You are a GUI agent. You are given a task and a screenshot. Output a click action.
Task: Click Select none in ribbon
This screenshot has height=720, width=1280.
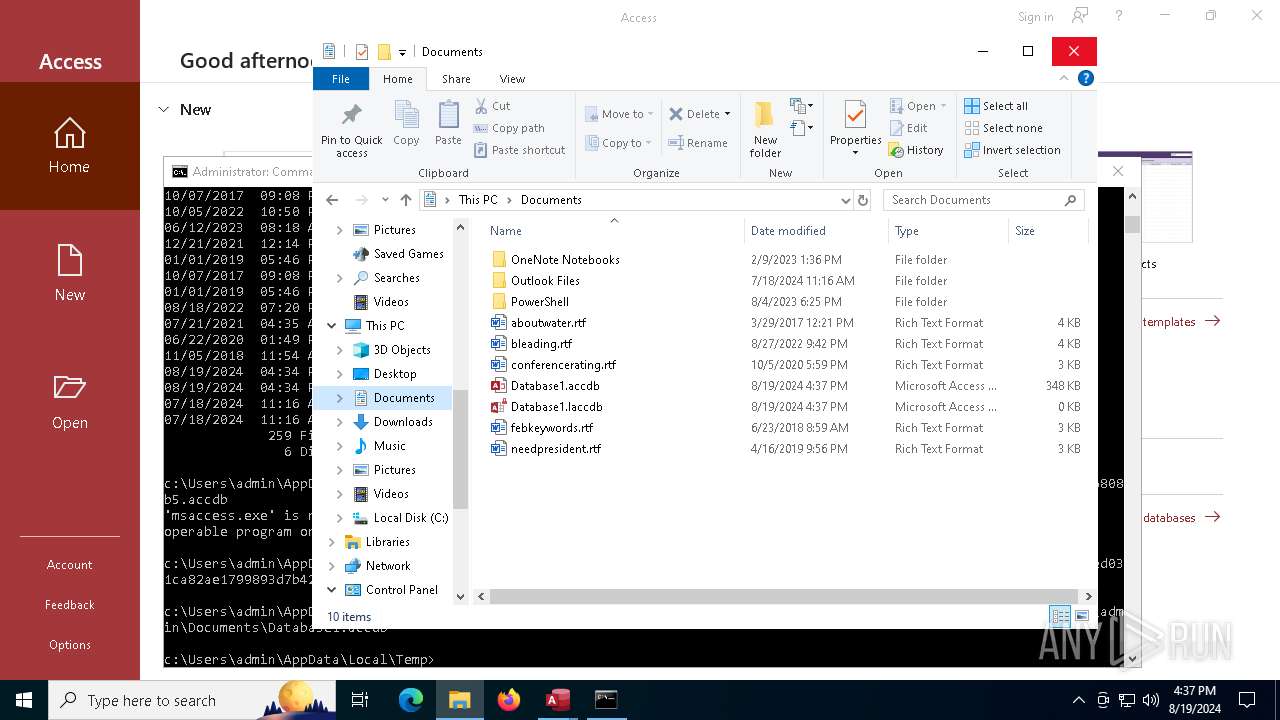pyautogui.click(x=1003, y=128)
